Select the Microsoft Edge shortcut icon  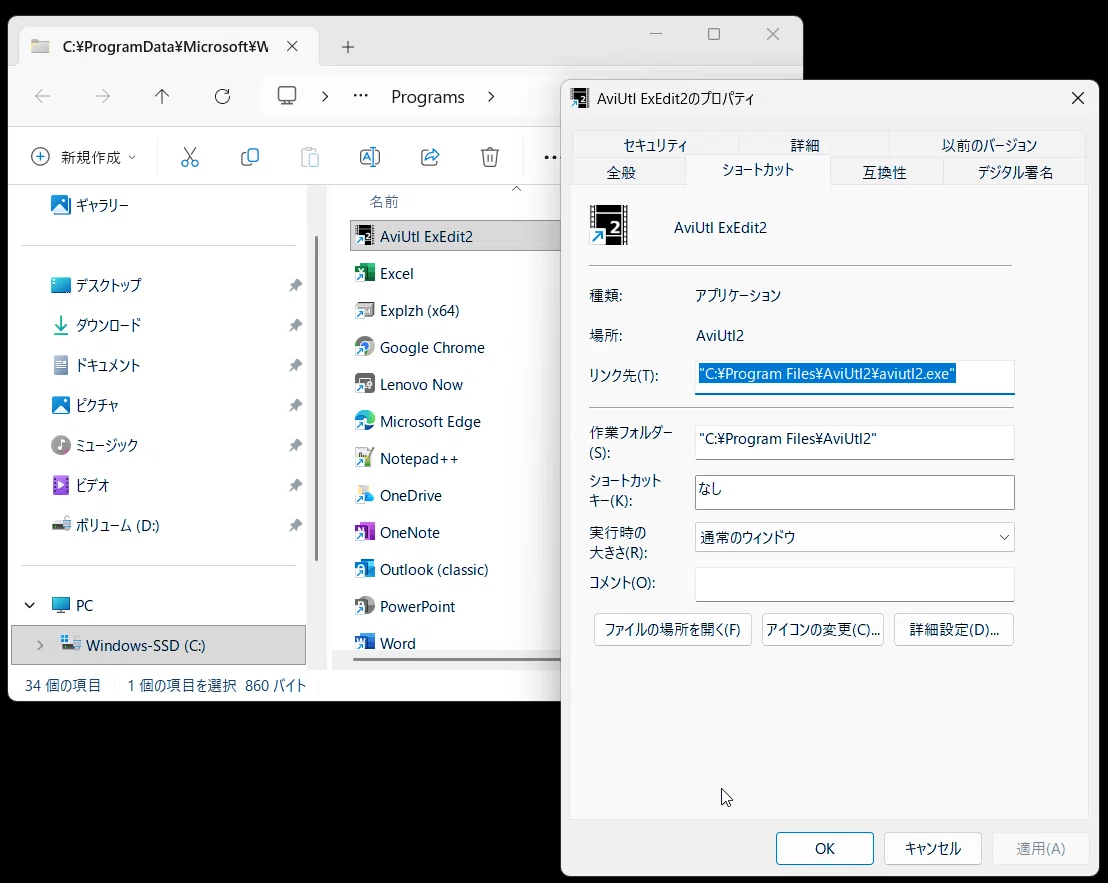point(364,421)
